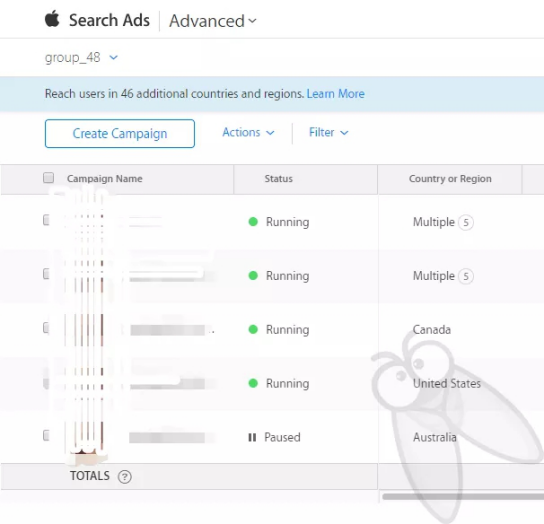Click the Create Campaign button
This screenshot has height=524, width=544.
tap(120, 134)
